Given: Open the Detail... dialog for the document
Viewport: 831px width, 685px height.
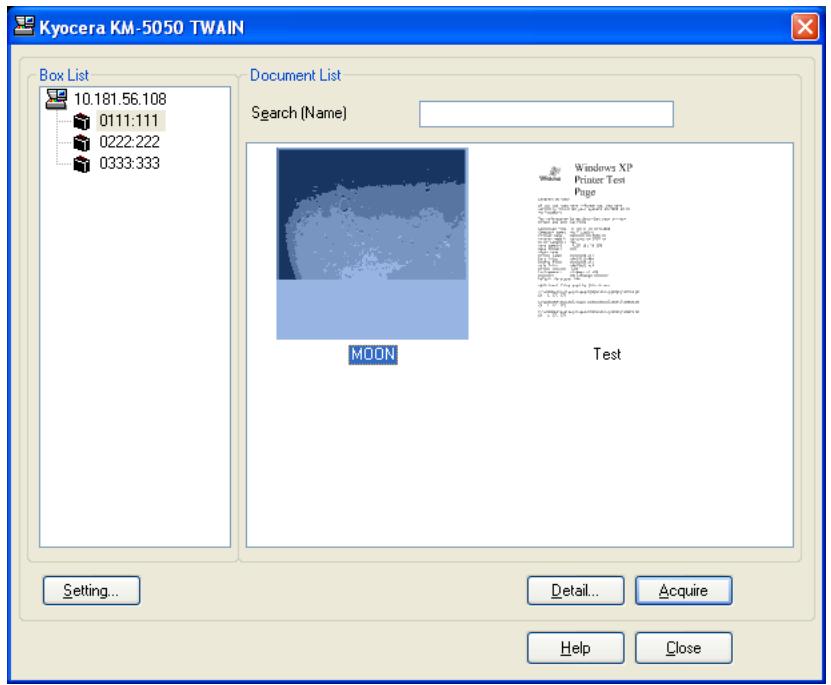Looking at the screenshot, I should click(576, 590).
